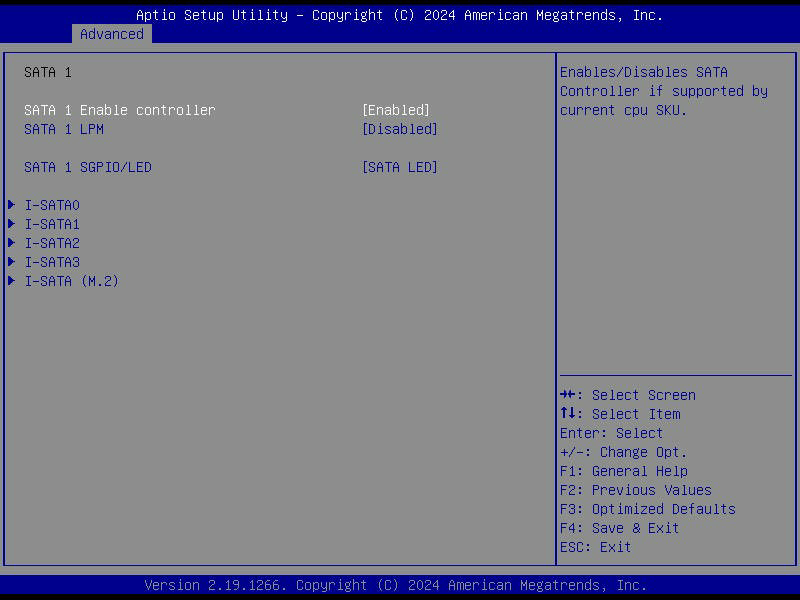
Task: Click the arrow icon beside I-SATA1
Action: 12,224
